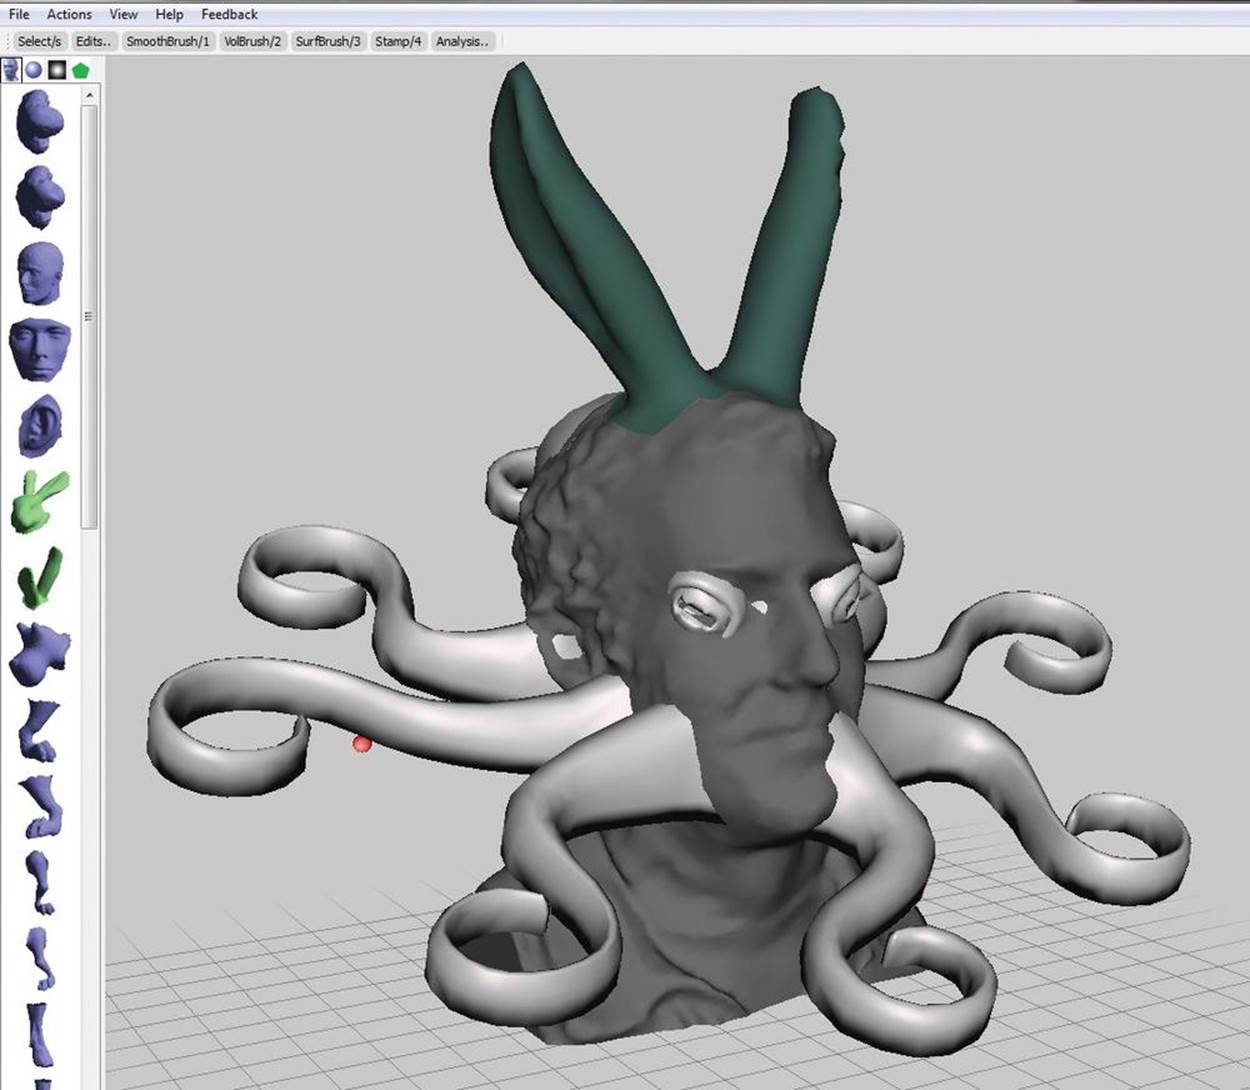Select the light green bunny ears part
The image size is (1250, 1090).
[40, 501]
